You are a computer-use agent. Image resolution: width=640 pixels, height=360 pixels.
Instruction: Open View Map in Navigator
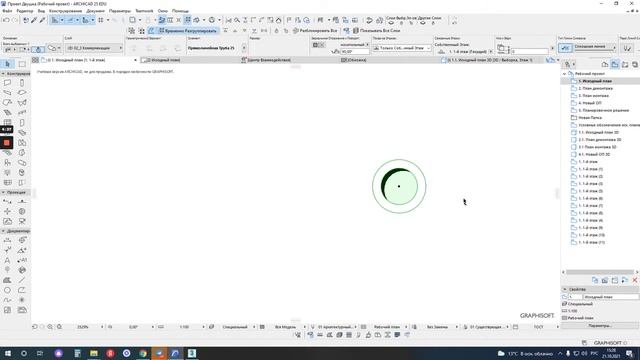click(615, 64)
